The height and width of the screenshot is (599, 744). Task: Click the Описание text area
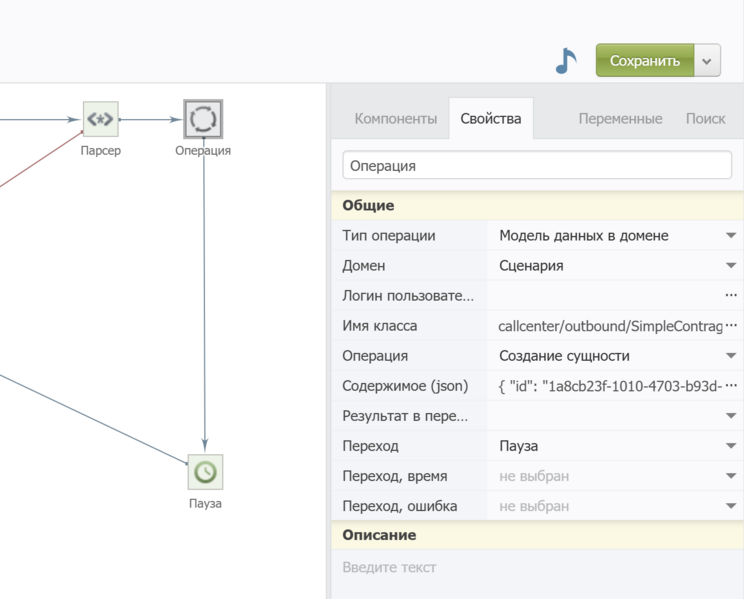pos(536,568)
